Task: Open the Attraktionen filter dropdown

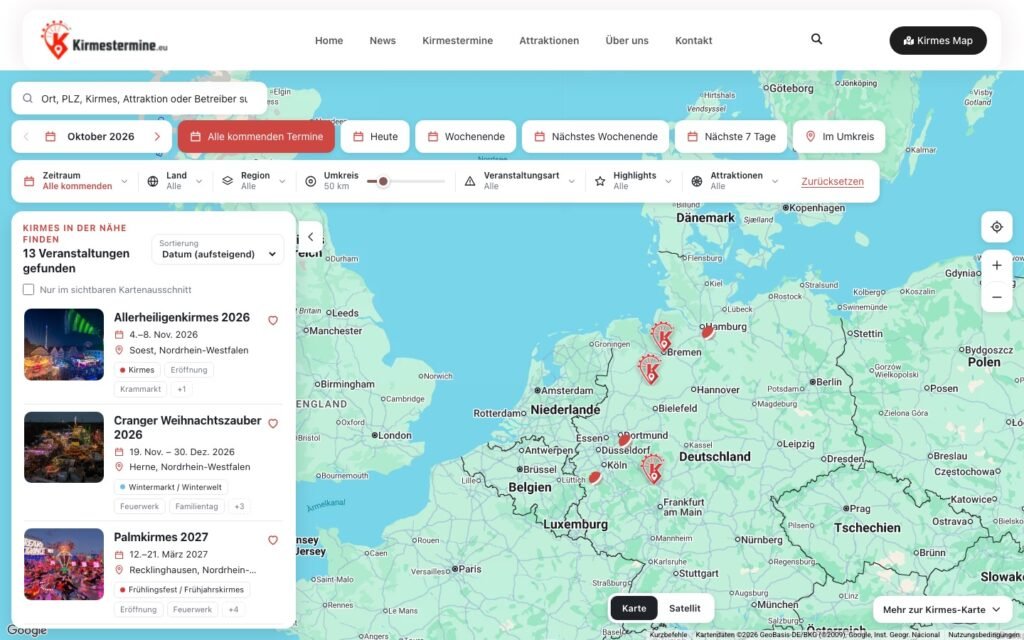Action: pyautogui.click(x=735, y=181)
